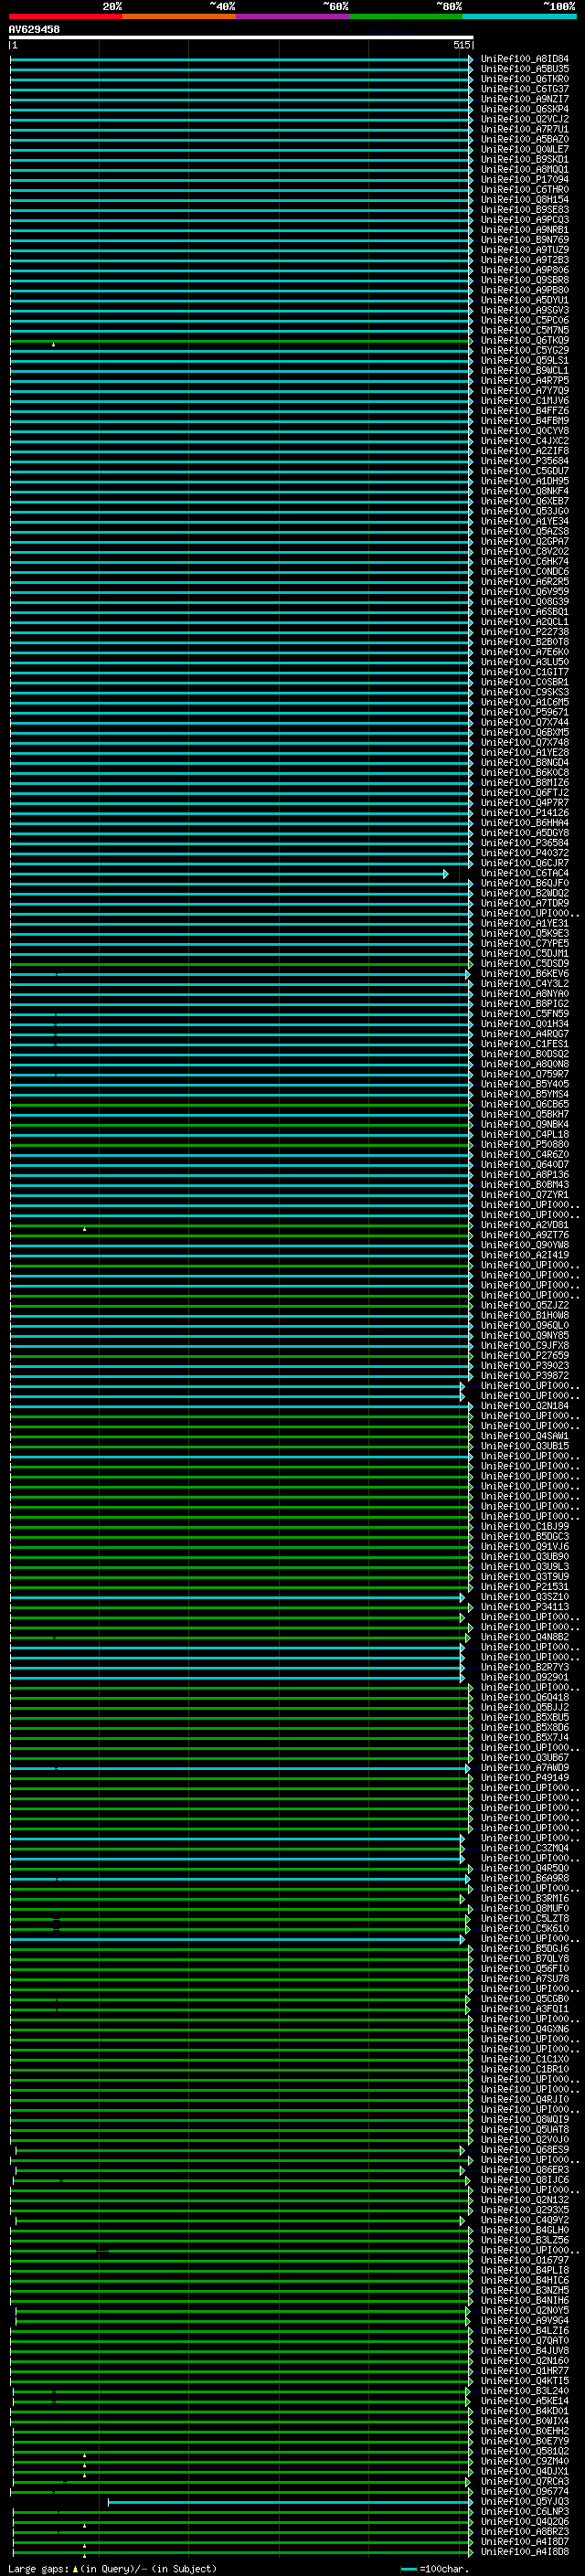The height and width of the screenshot is (2576, 585).
Task: Select the UniRef100_P14126 label
Action: pos(525,813)
